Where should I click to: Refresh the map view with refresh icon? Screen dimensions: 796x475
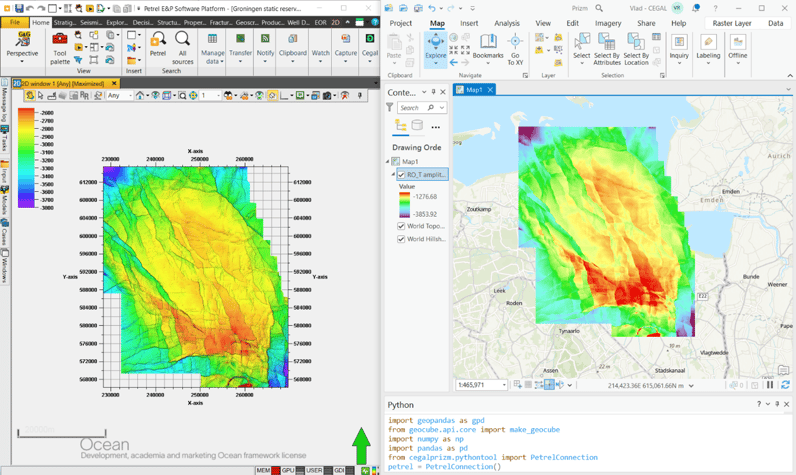tap(785, 385)
